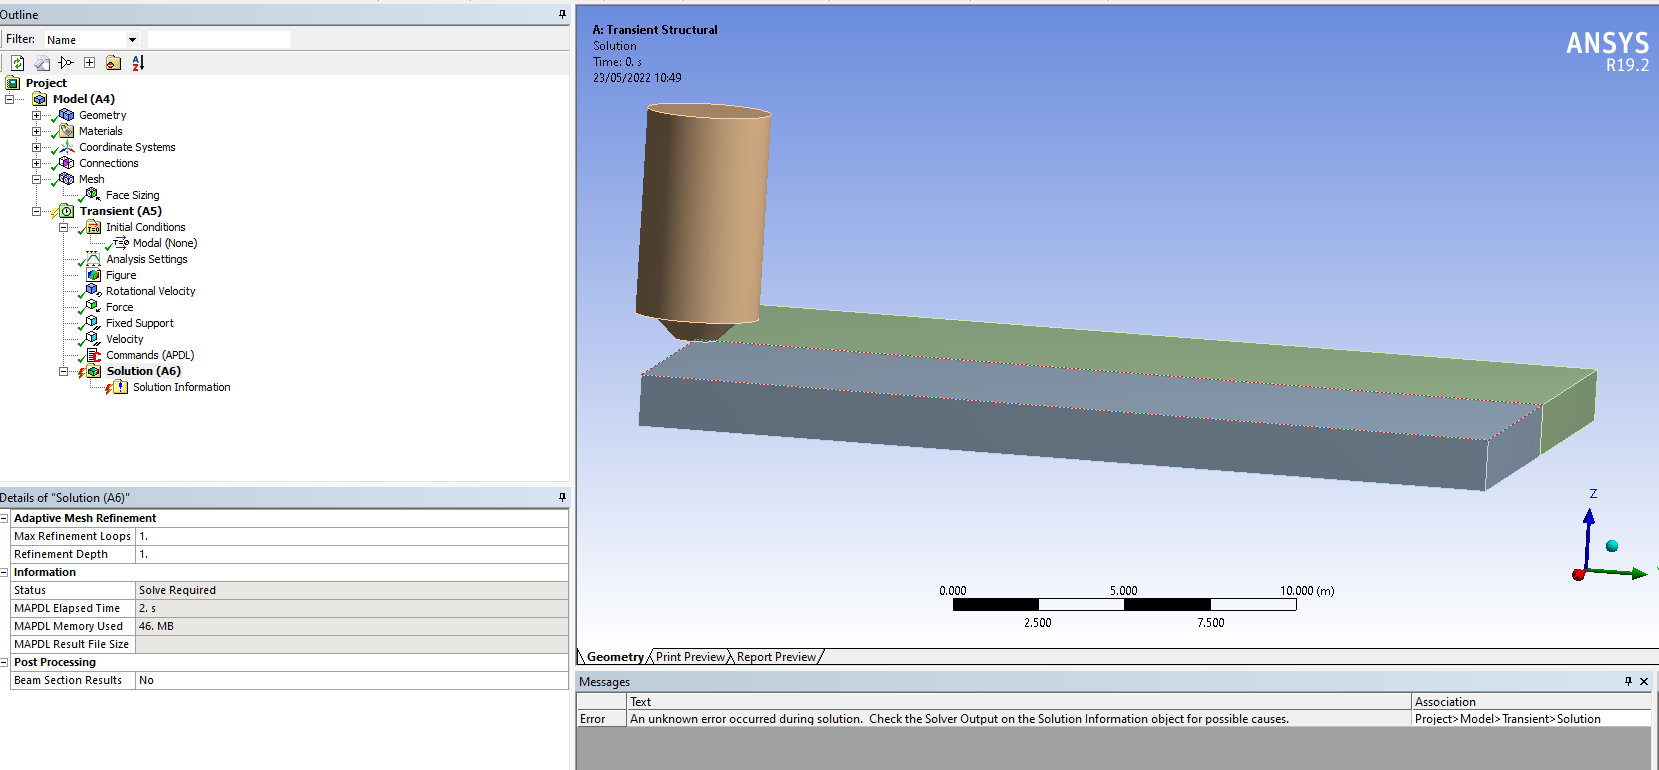Select the Solution Information item
Viewport: 1659px width, 770px height.
(x=181, y=387)
